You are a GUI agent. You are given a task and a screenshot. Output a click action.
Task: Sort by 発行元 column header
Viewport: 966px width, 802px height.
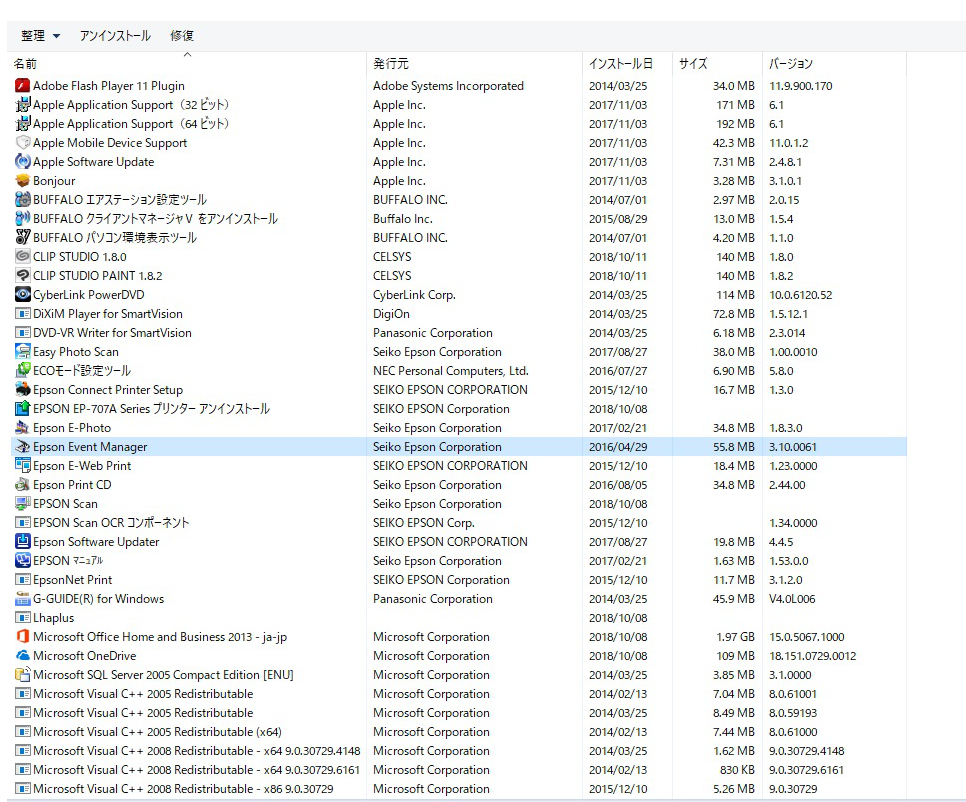tap(391, 64)
